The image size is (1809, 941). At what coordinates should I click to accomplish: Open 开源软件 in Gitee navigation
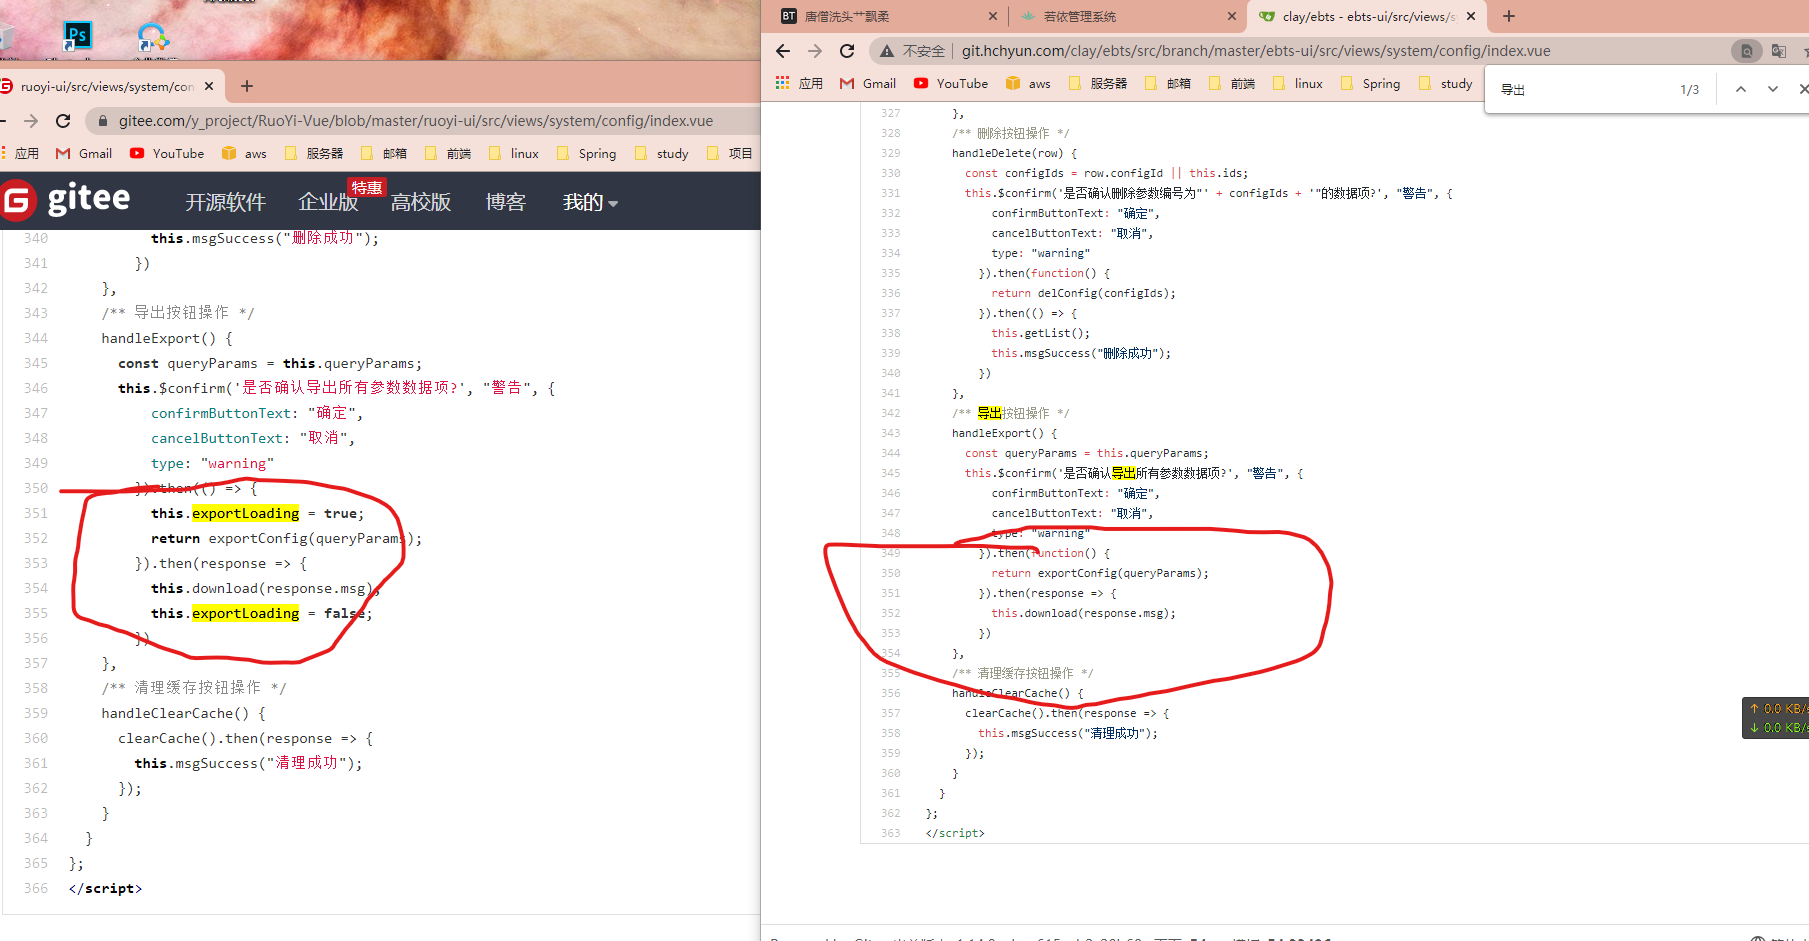click(225, 202)
